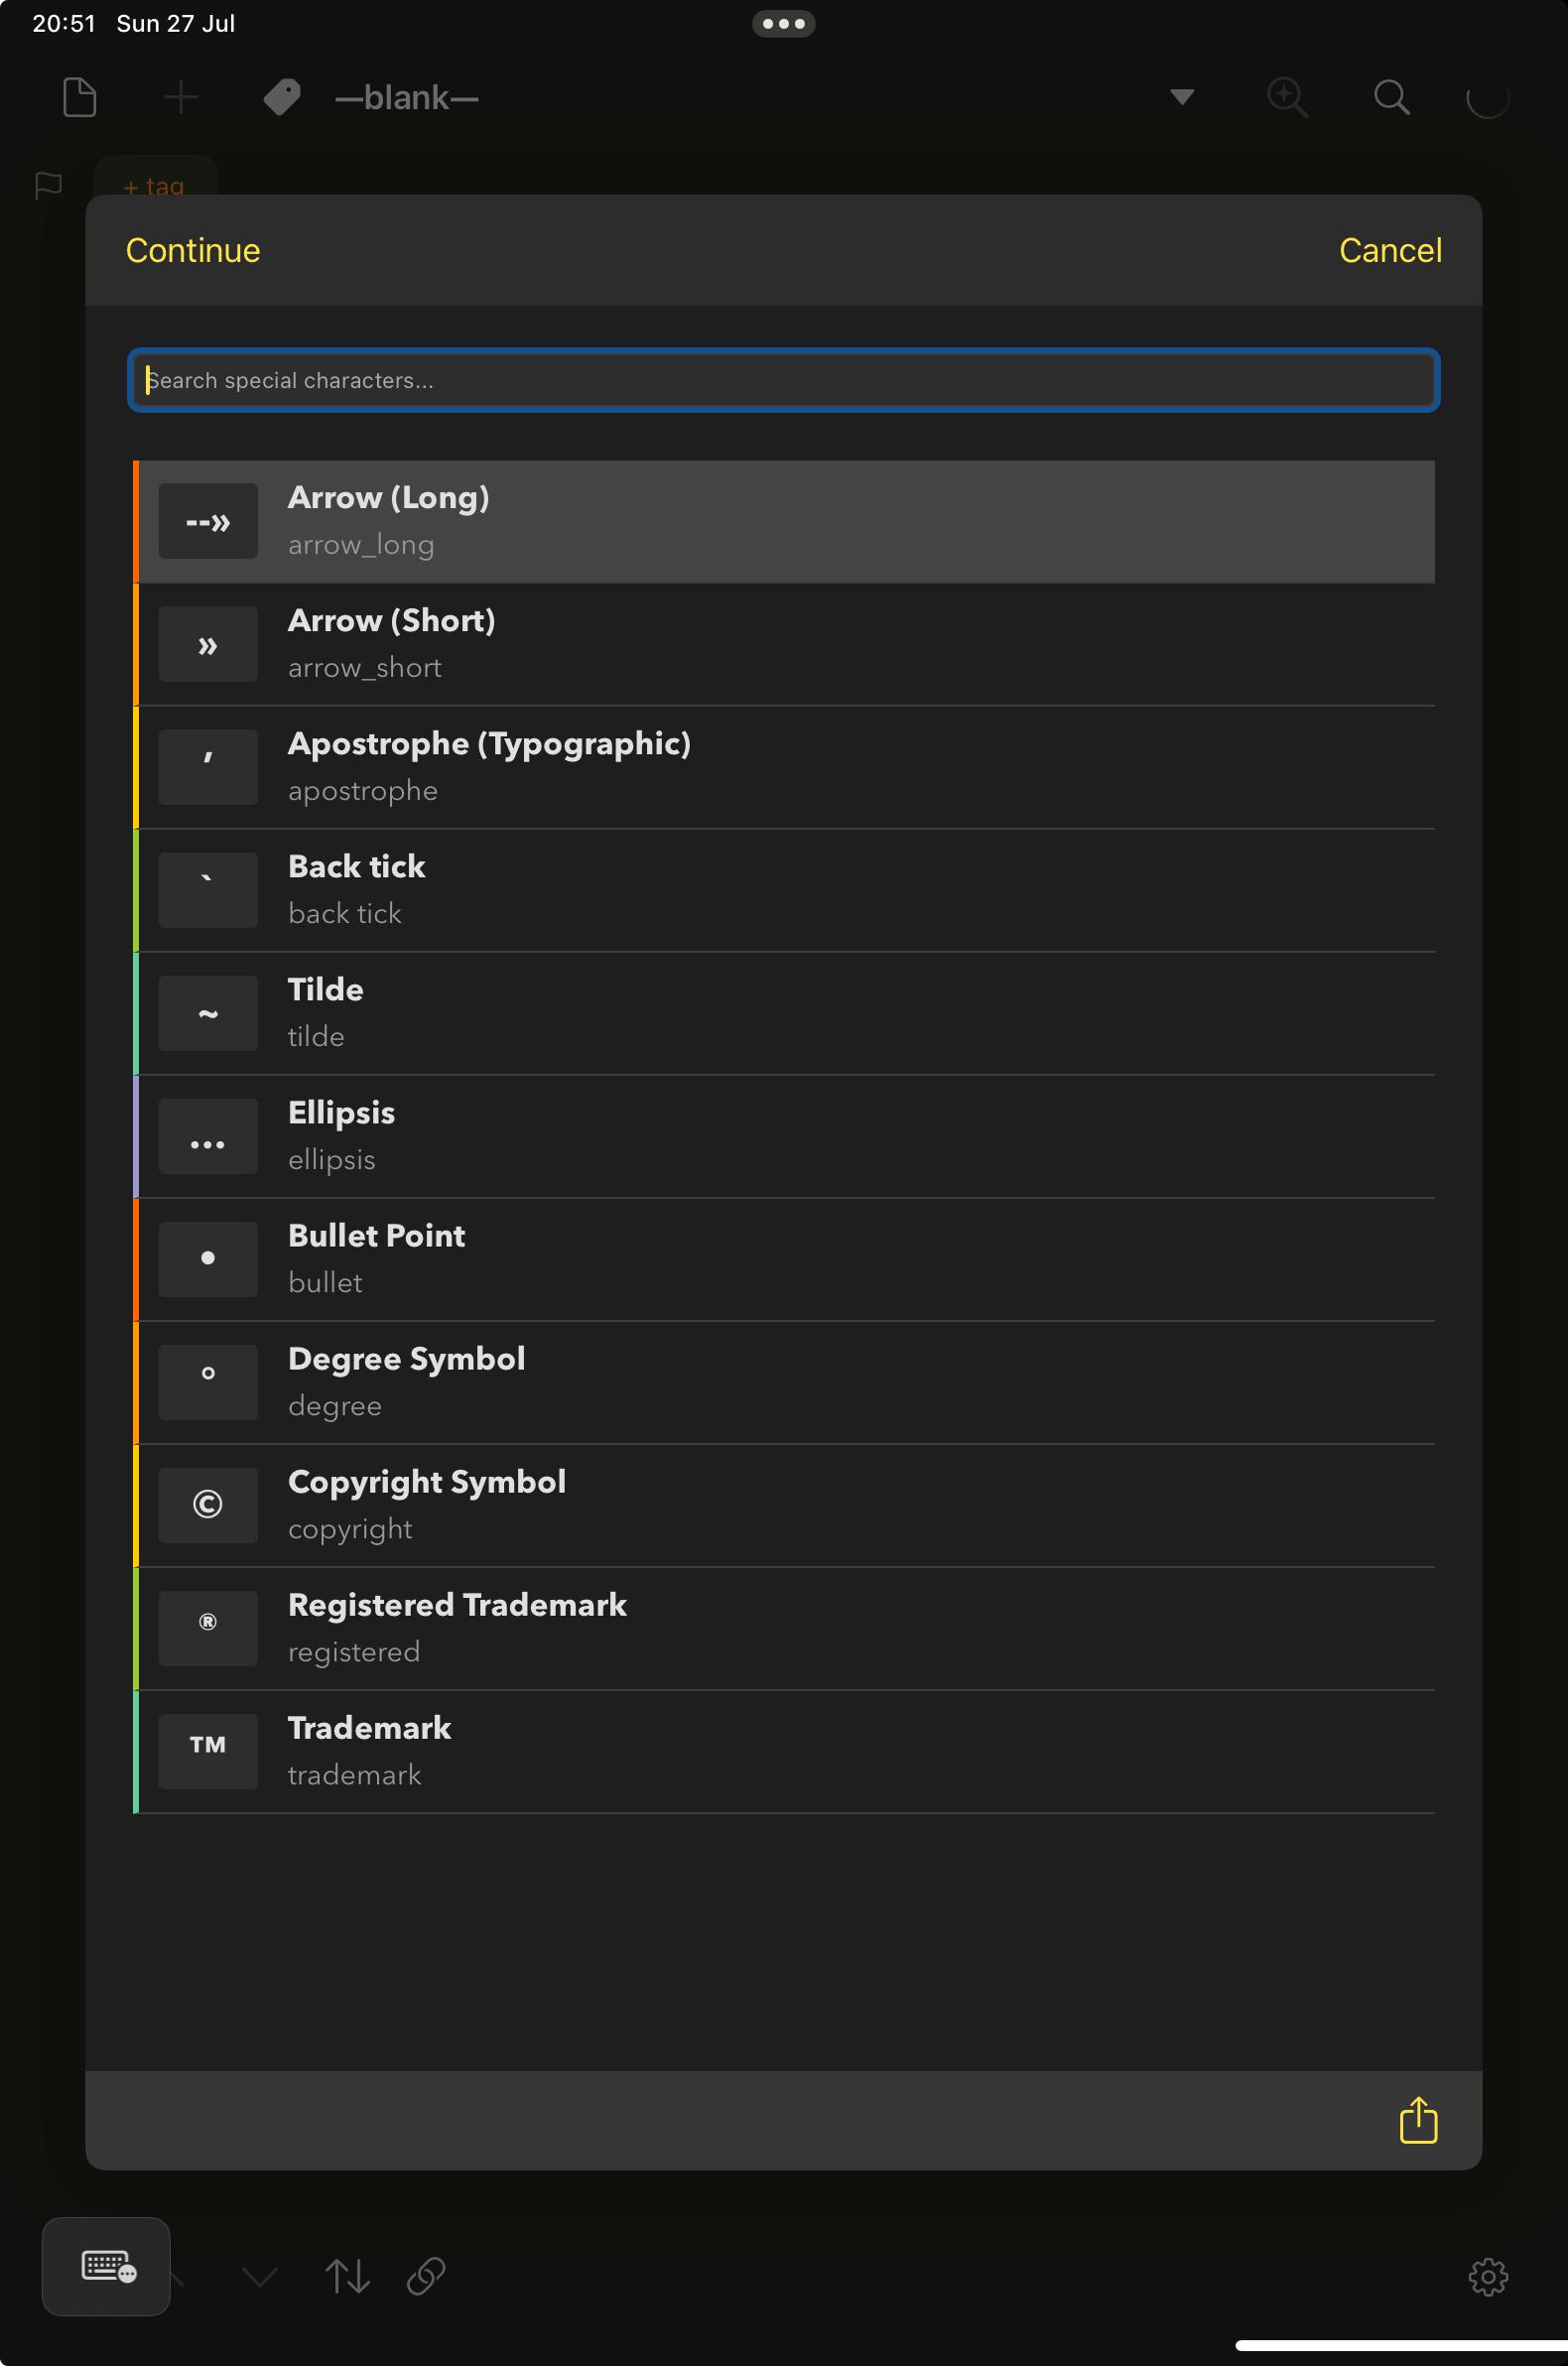The height and width of the screenshot is (2366, 1568).
Task: Click the Continue button
Action: 193,250
